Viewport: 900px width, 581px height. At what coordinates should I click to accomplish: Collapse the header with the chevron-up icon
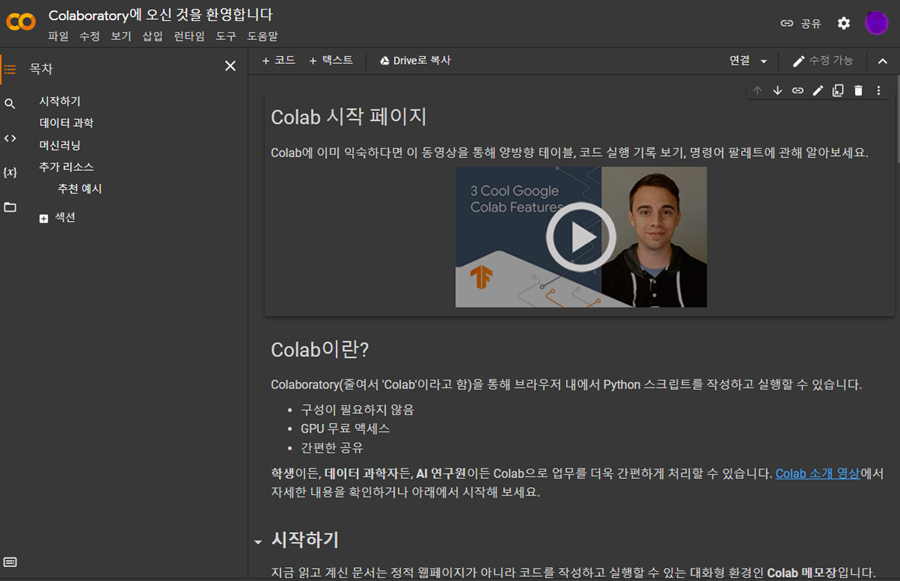883,61
